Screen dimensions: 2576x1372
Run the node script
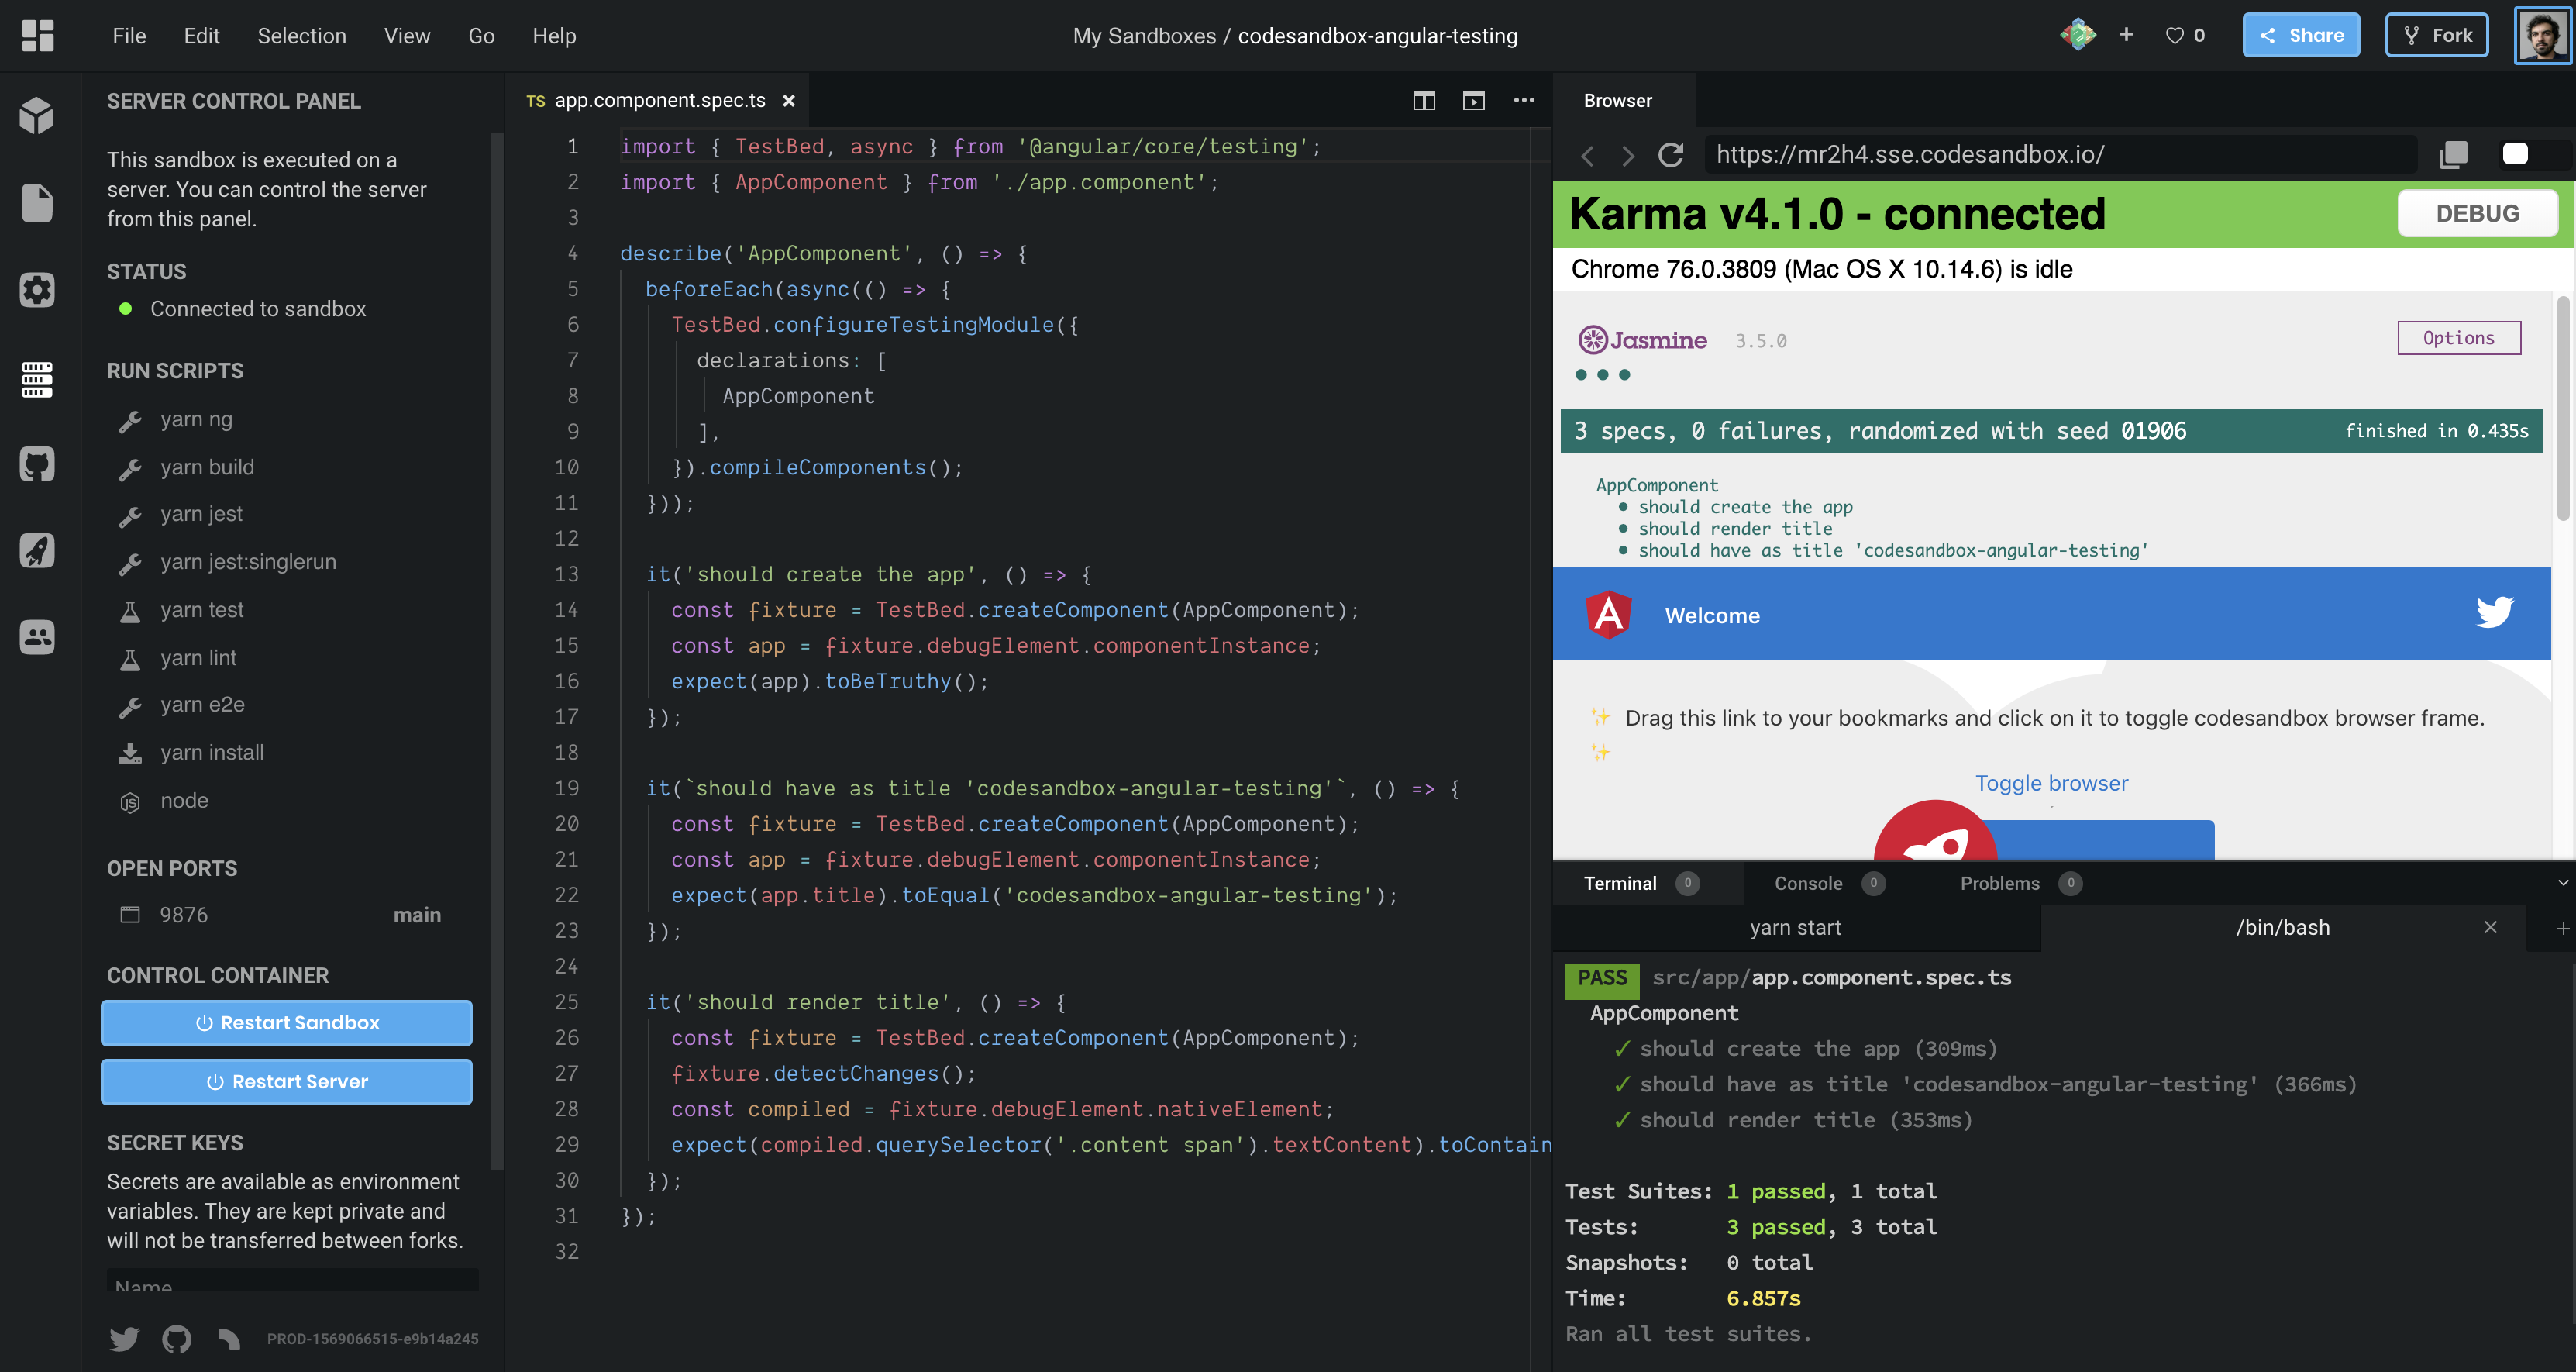[x=185, y=801]
